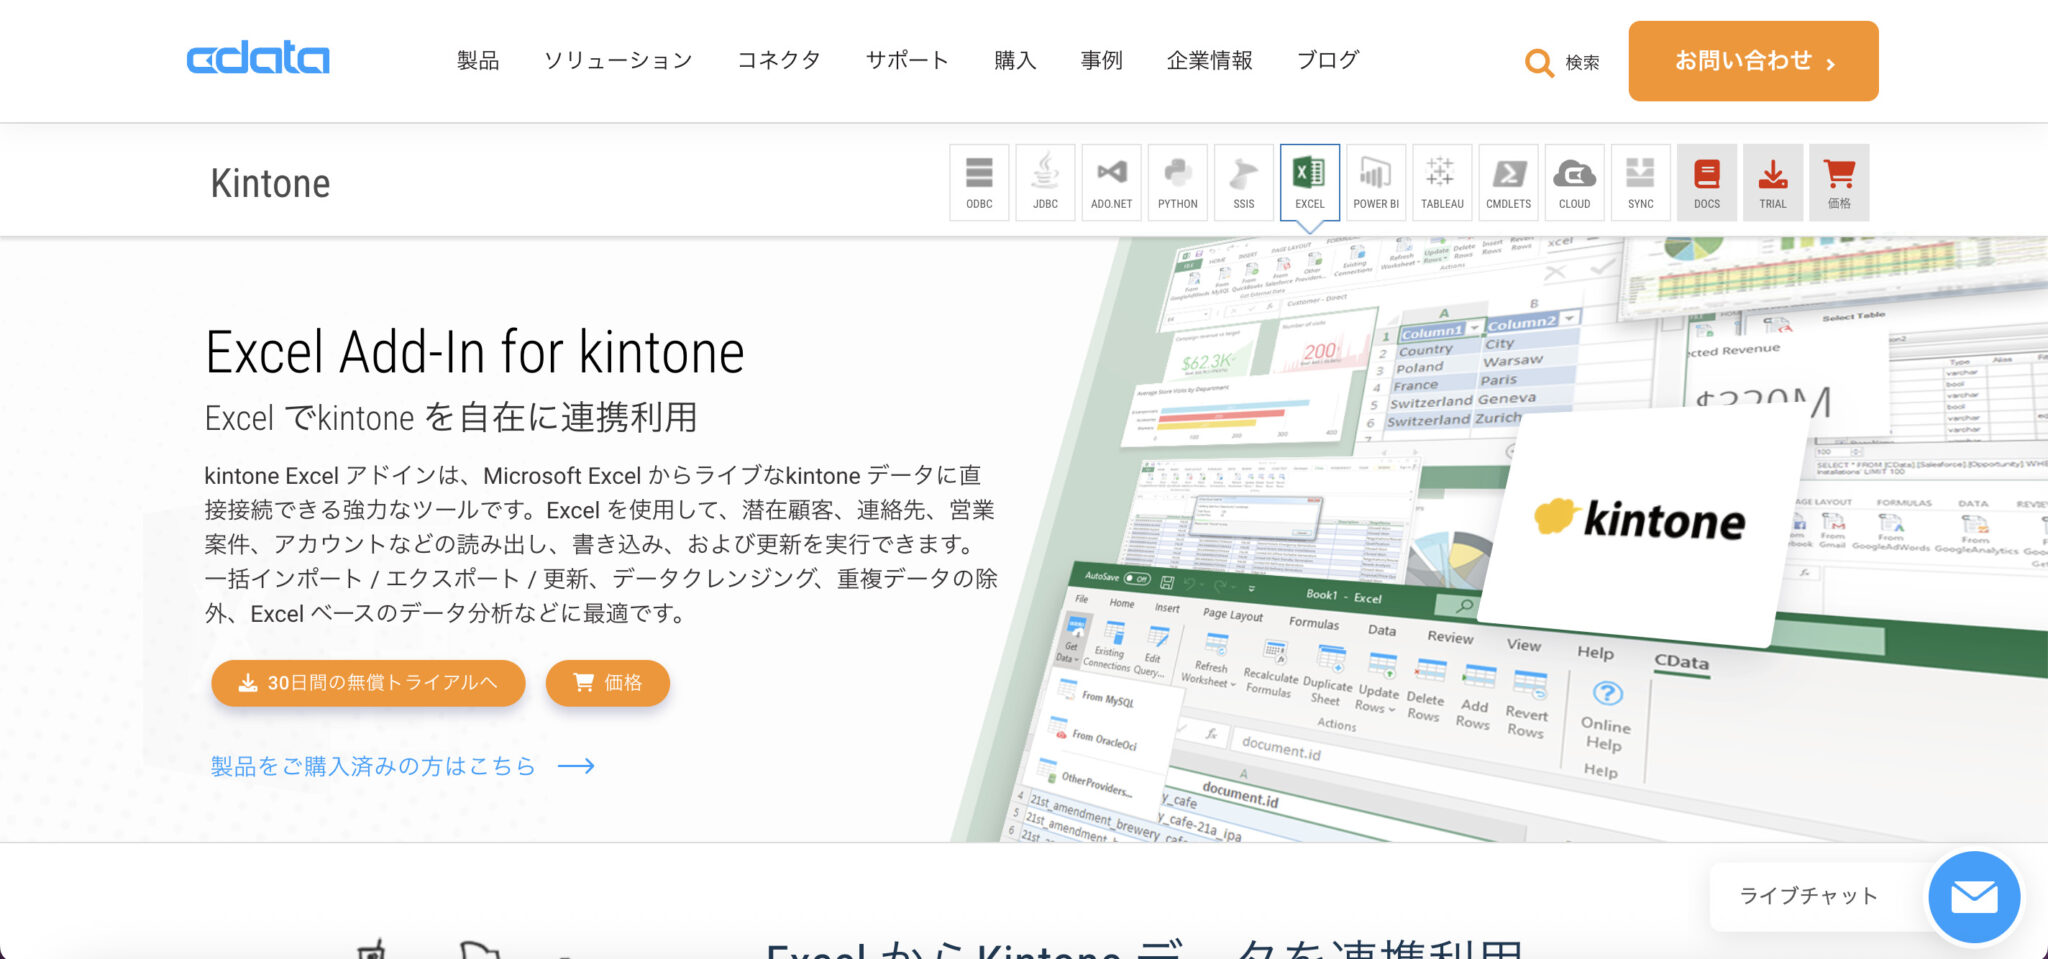2048x959 pixels.
Task: Open the Cmdlets connector icon
Action: coord(1507,182)
